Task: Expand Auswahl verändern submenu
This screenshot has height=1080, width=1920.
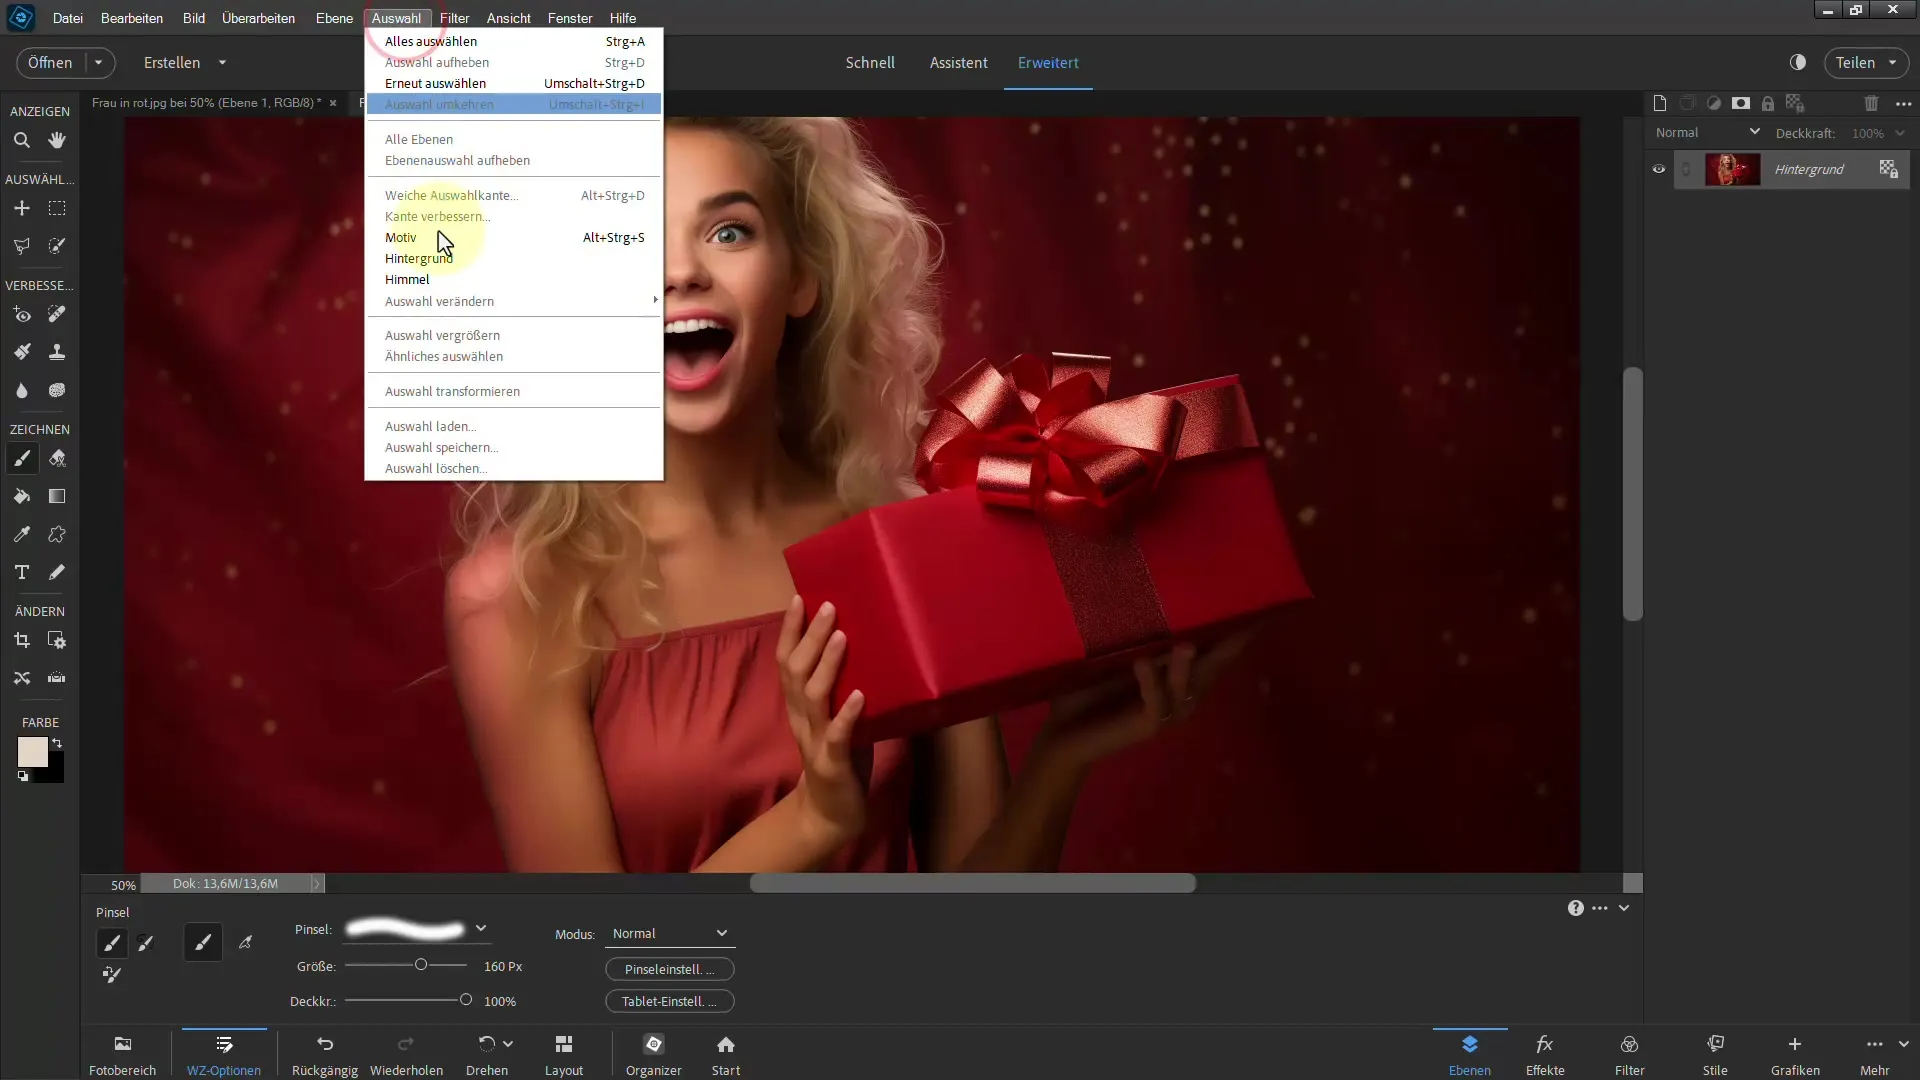Action: [513, 301]
